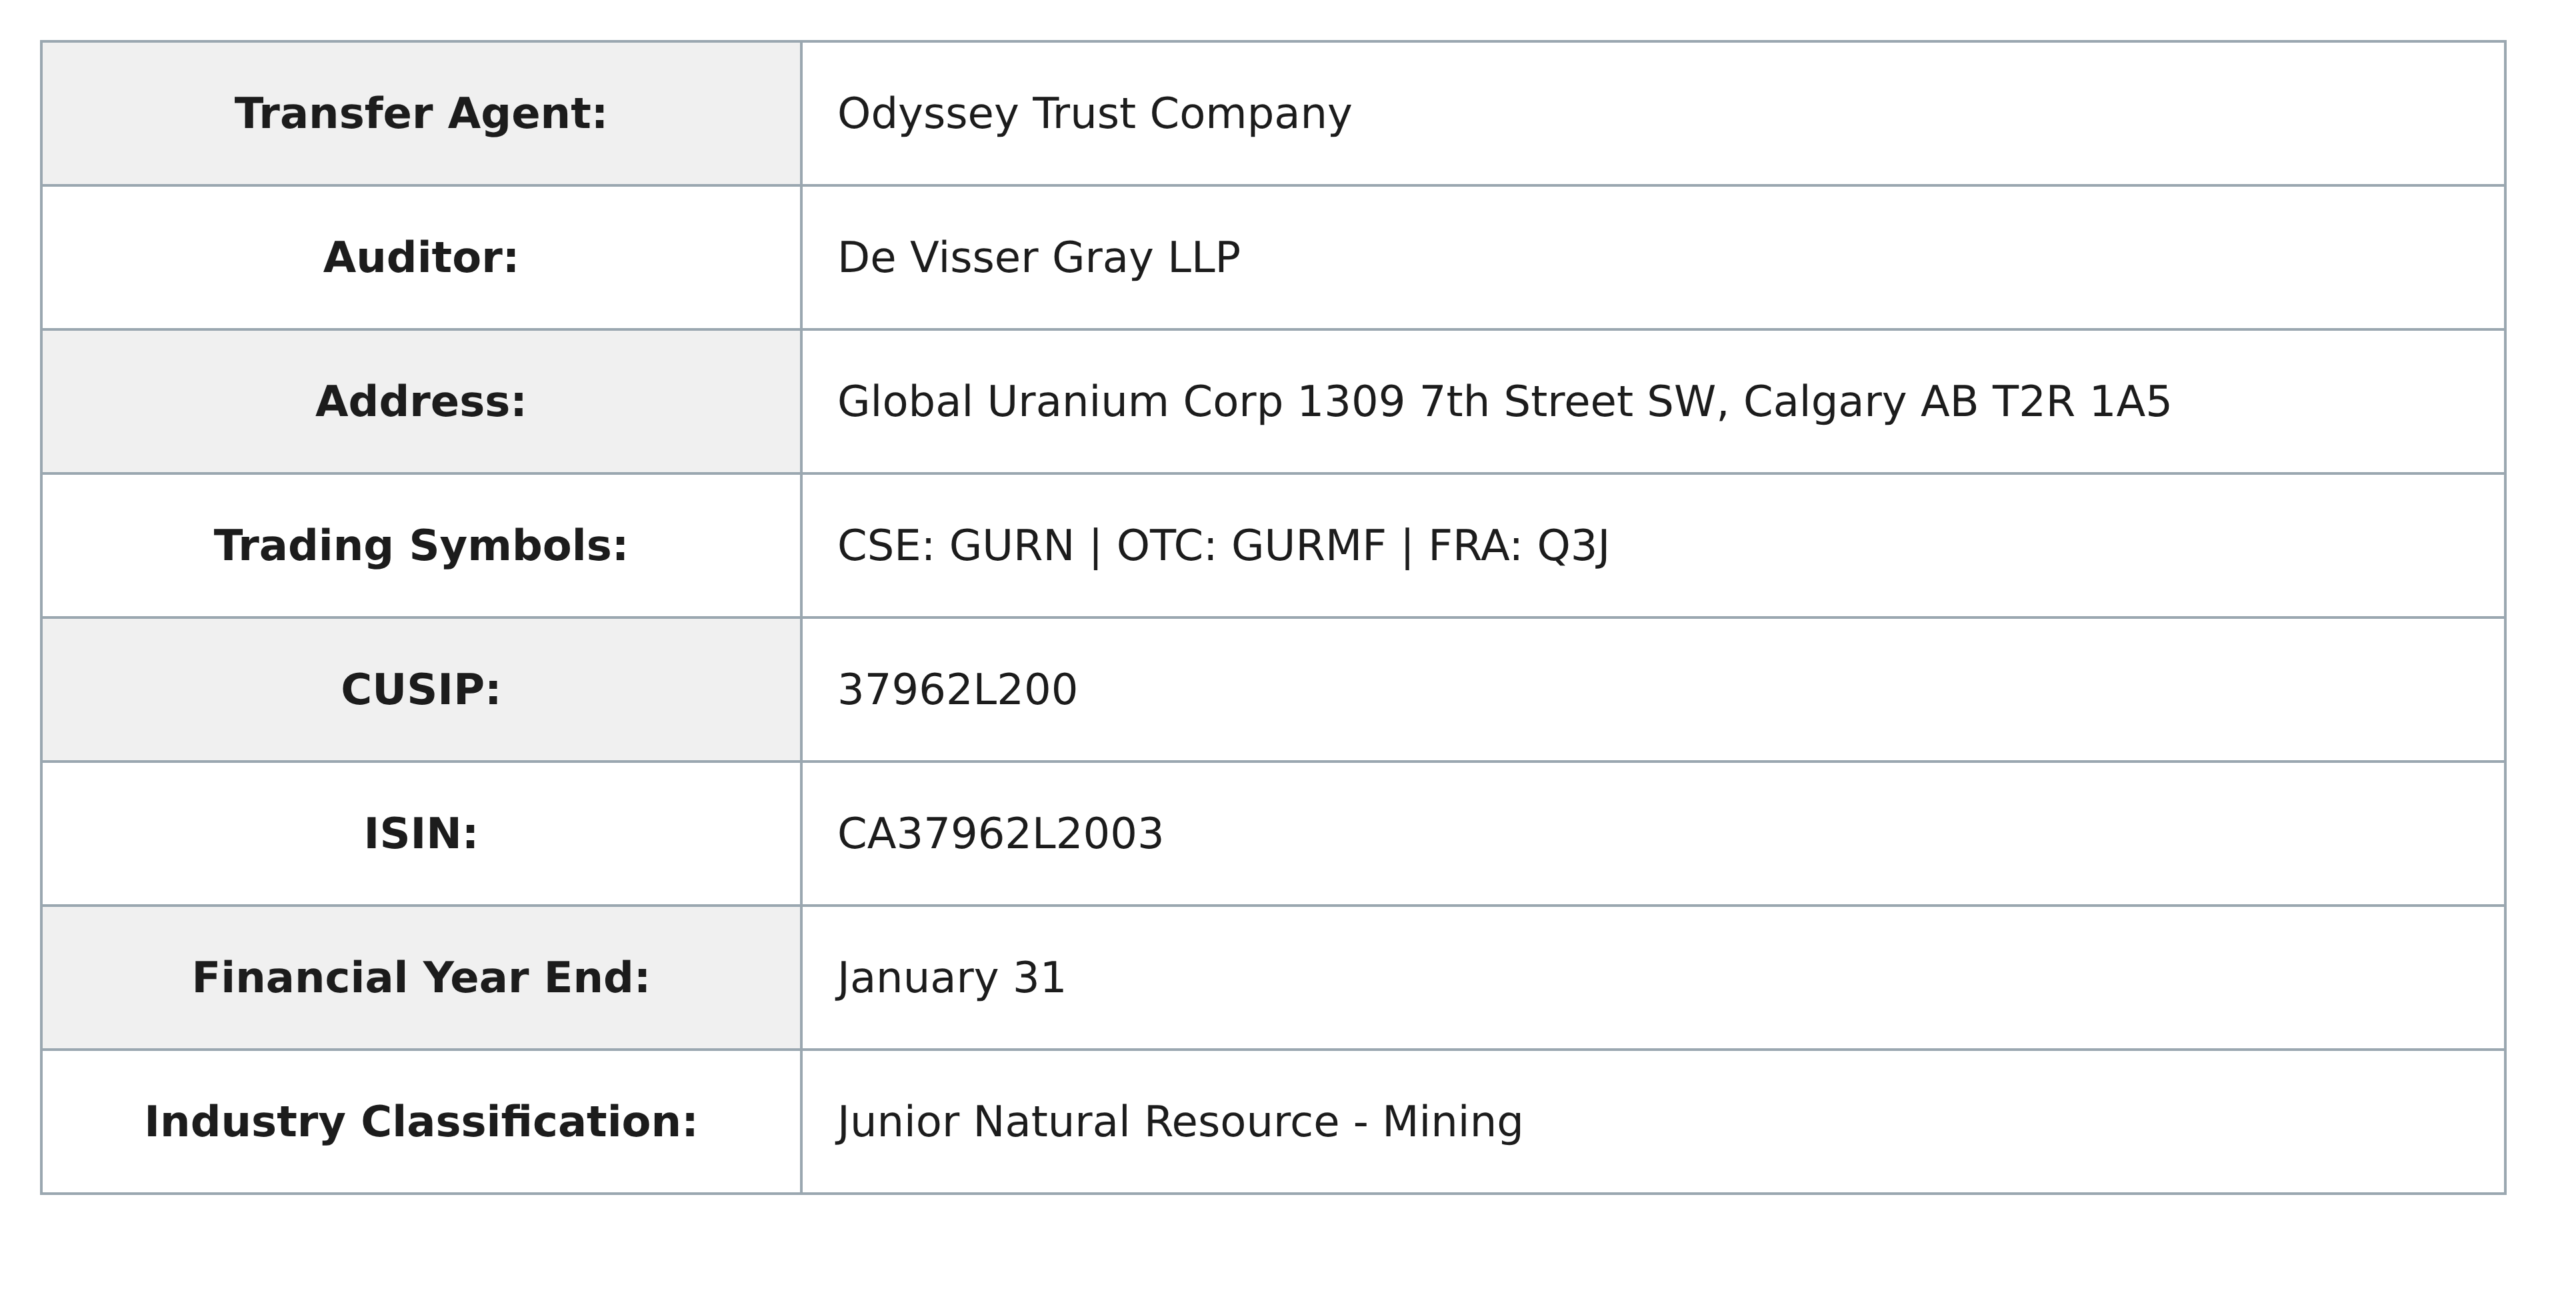Click the Auditor label cell
Viewport: 2560px width, 1315px height.
pyautogui.click(x=421, y=257)
